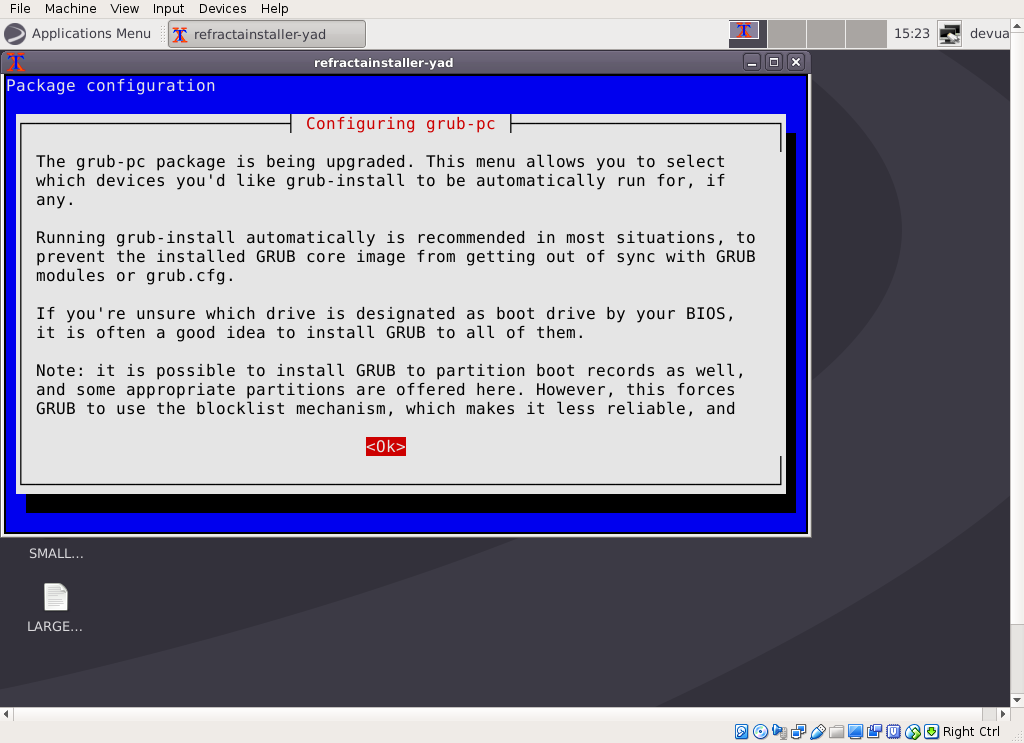
Task: Click the devua user name on panel
Action: click(x=989, y=34)
